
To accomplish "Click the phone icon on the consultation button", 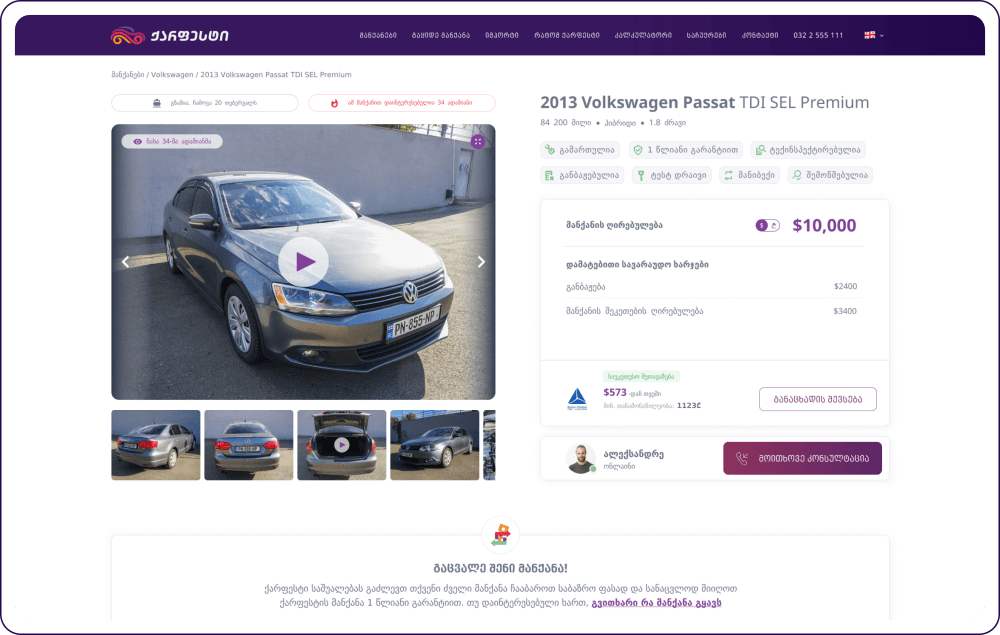I will point(742,459).
